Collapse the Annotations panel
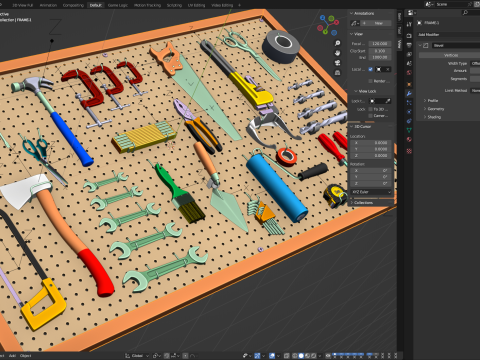 (x=362, y=13)
